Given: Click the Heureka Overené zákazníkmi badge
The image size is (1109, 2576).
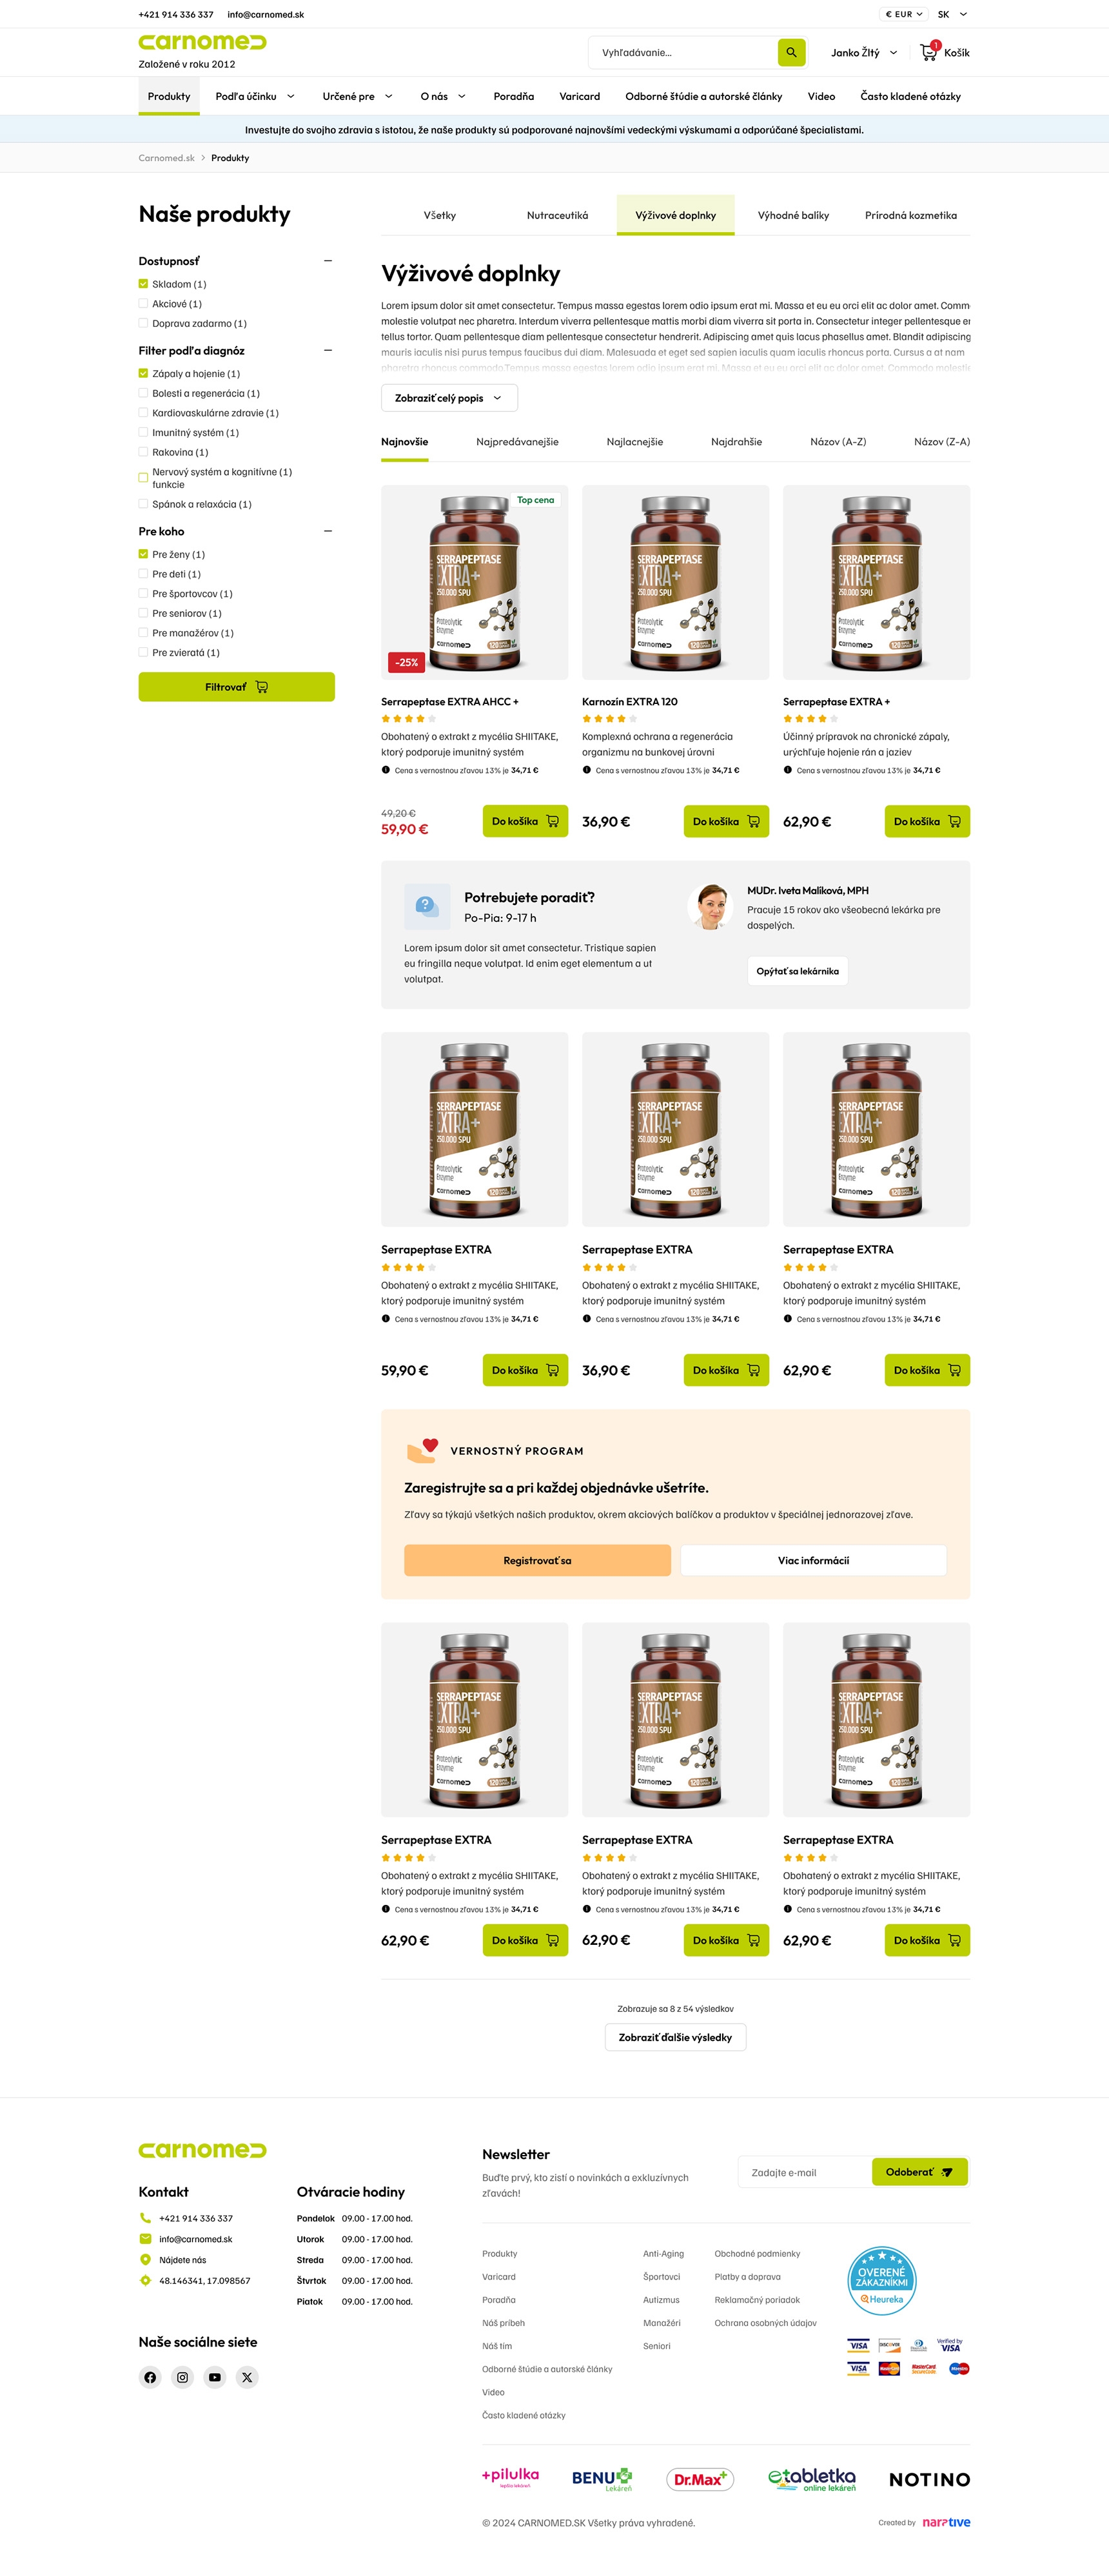Looking at the screenshot, I should (881, 2281).
